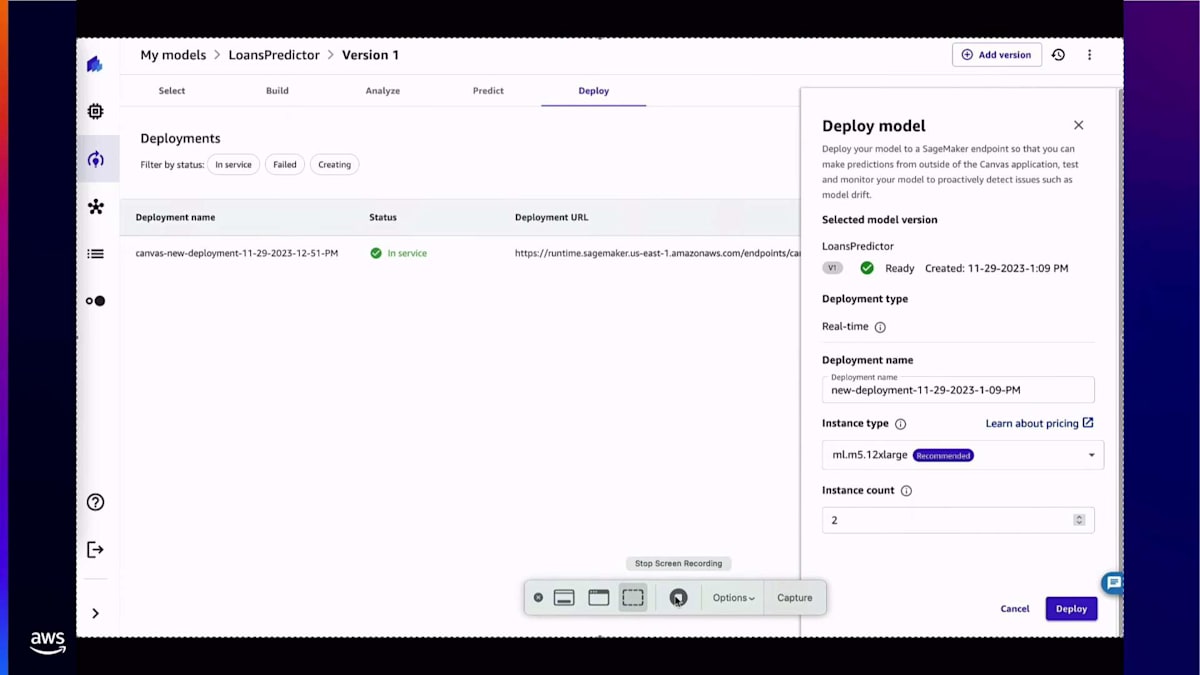Click the Add version button

pyautogui.click(x=997, y=55)
